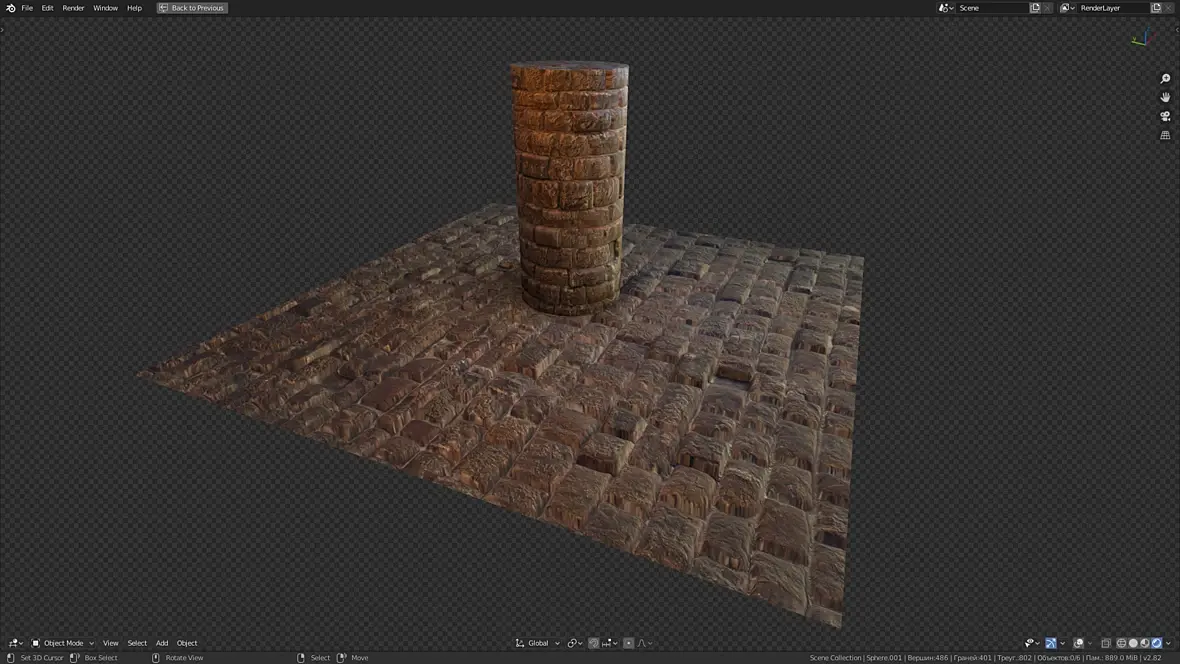Toggle the show gizmo button
This screenshot has width=1180, height=664.
click(1051, 643)
